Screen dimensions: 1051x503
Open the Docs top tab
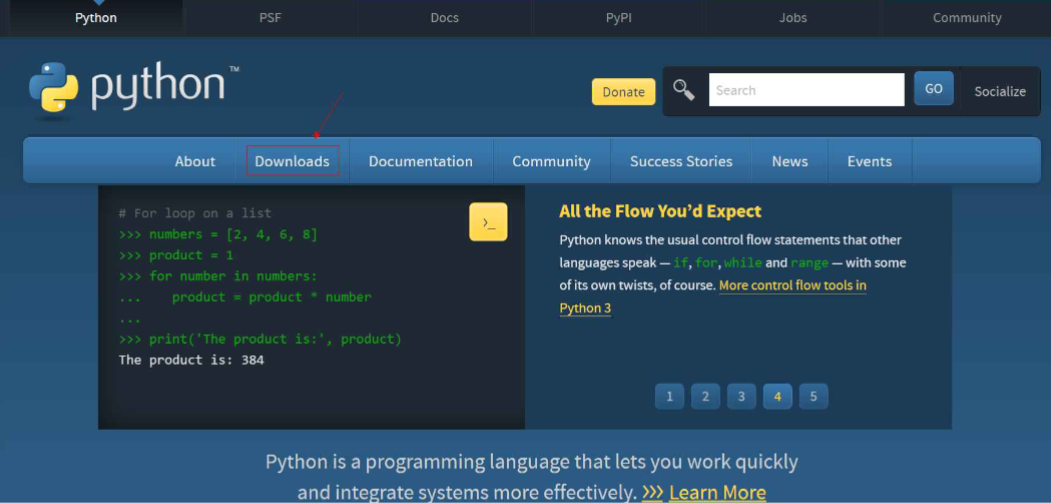point(444,18)
